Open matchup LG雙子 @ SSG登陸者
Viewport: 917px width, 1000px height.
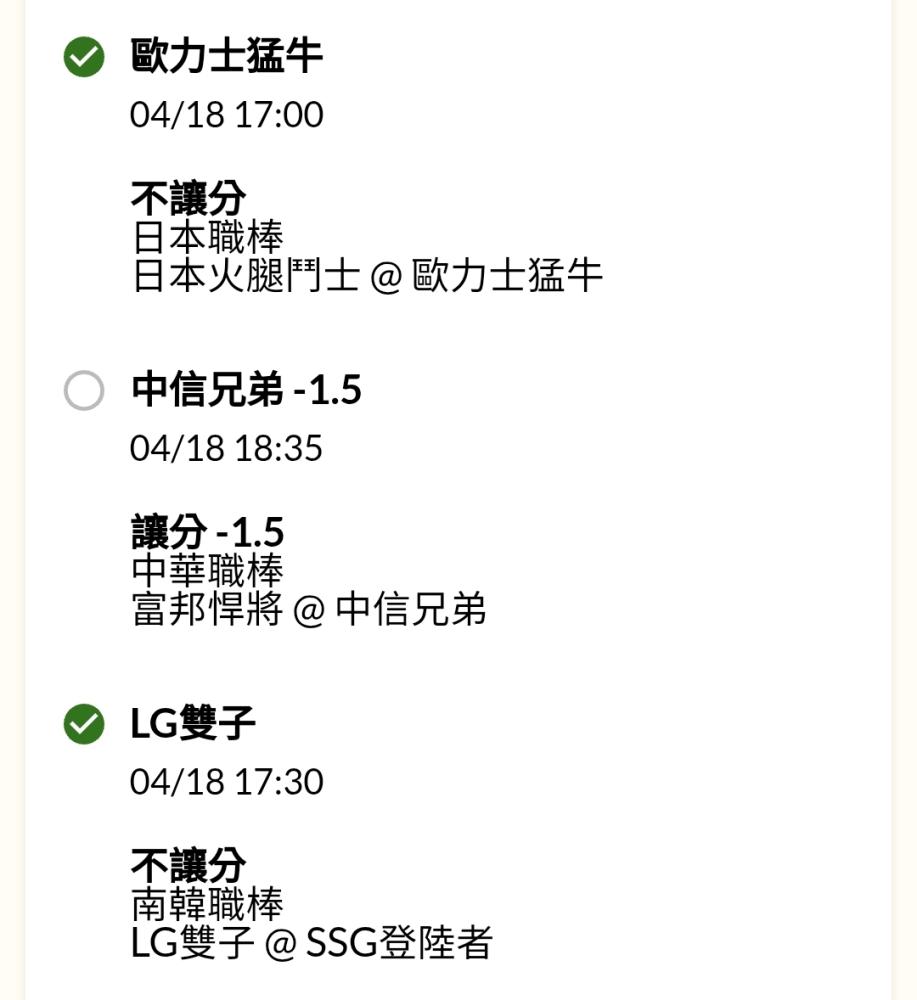[x=312, y=943]
